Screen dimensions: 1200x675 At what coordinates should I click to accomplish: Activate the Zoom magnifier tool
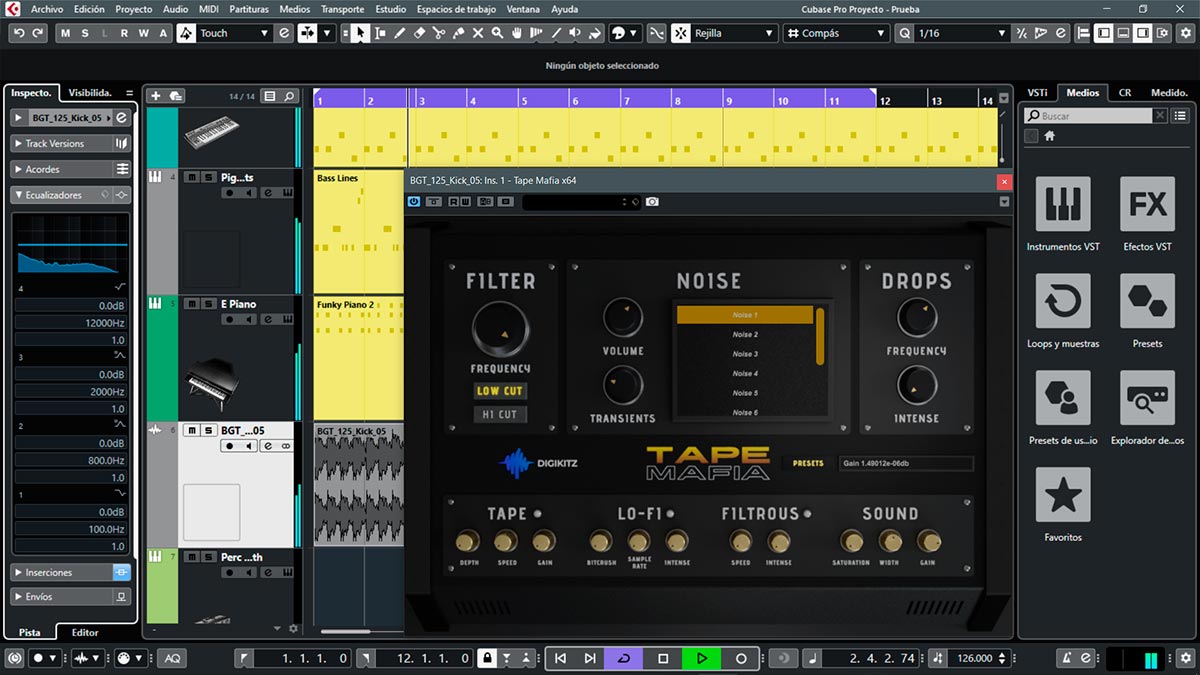pyautogui.click(x=497, y=33)
